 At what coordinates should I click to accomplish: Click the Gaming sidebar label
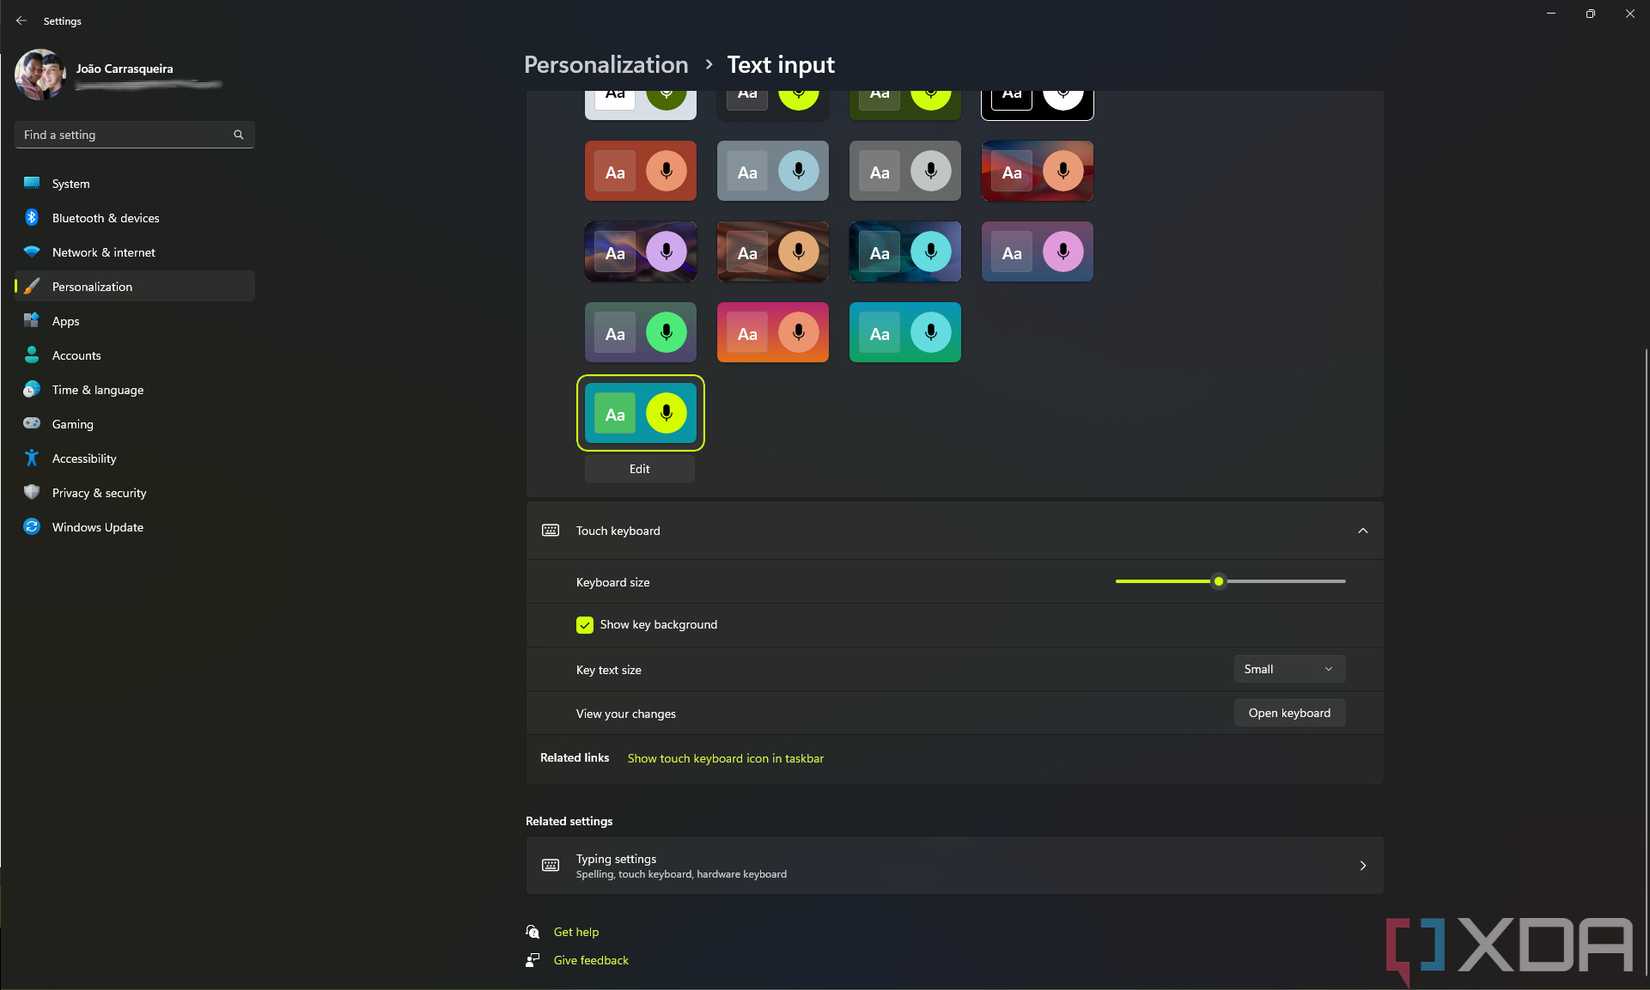click(72, 424)
